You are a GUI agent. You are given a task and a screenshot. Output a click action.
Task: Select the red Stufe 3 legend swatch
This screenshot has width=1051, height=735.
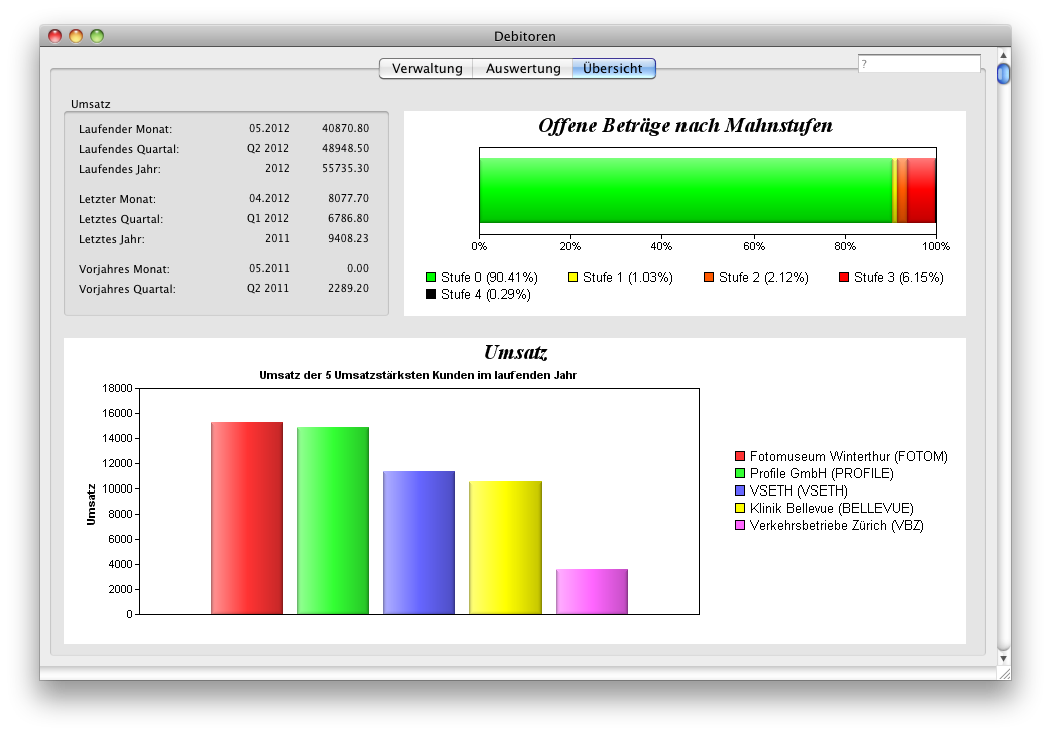coord(844,277)
